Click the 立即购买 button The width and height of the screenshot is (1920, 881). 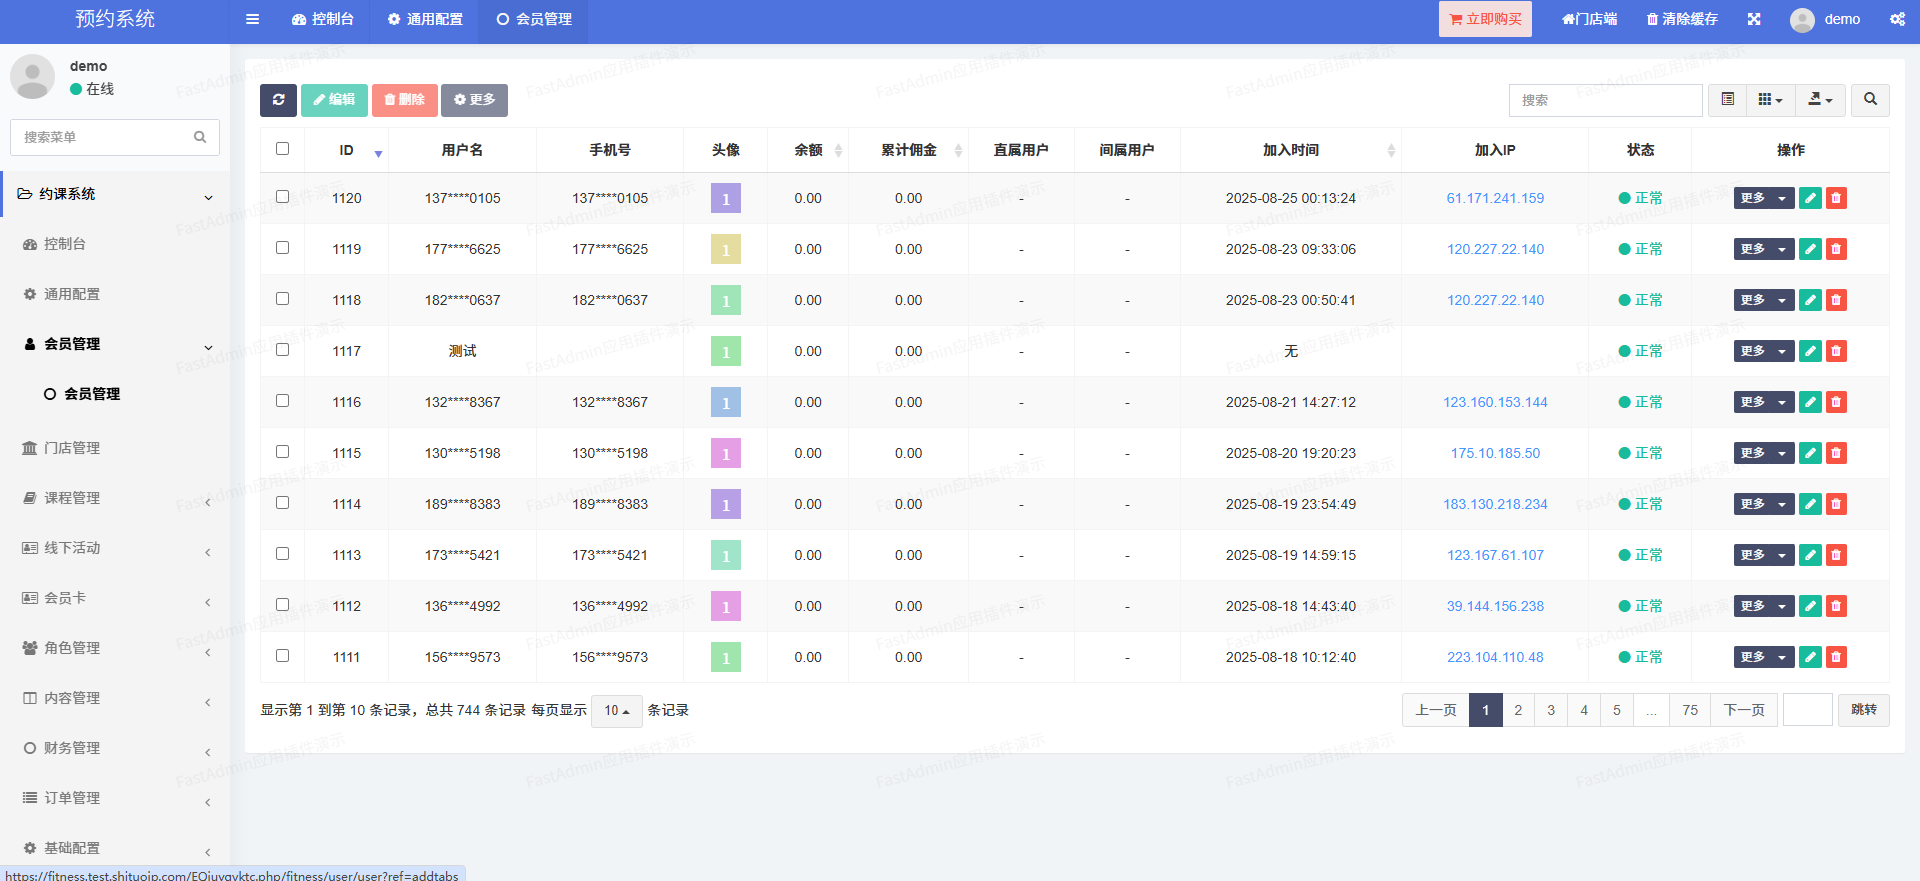1485,19
